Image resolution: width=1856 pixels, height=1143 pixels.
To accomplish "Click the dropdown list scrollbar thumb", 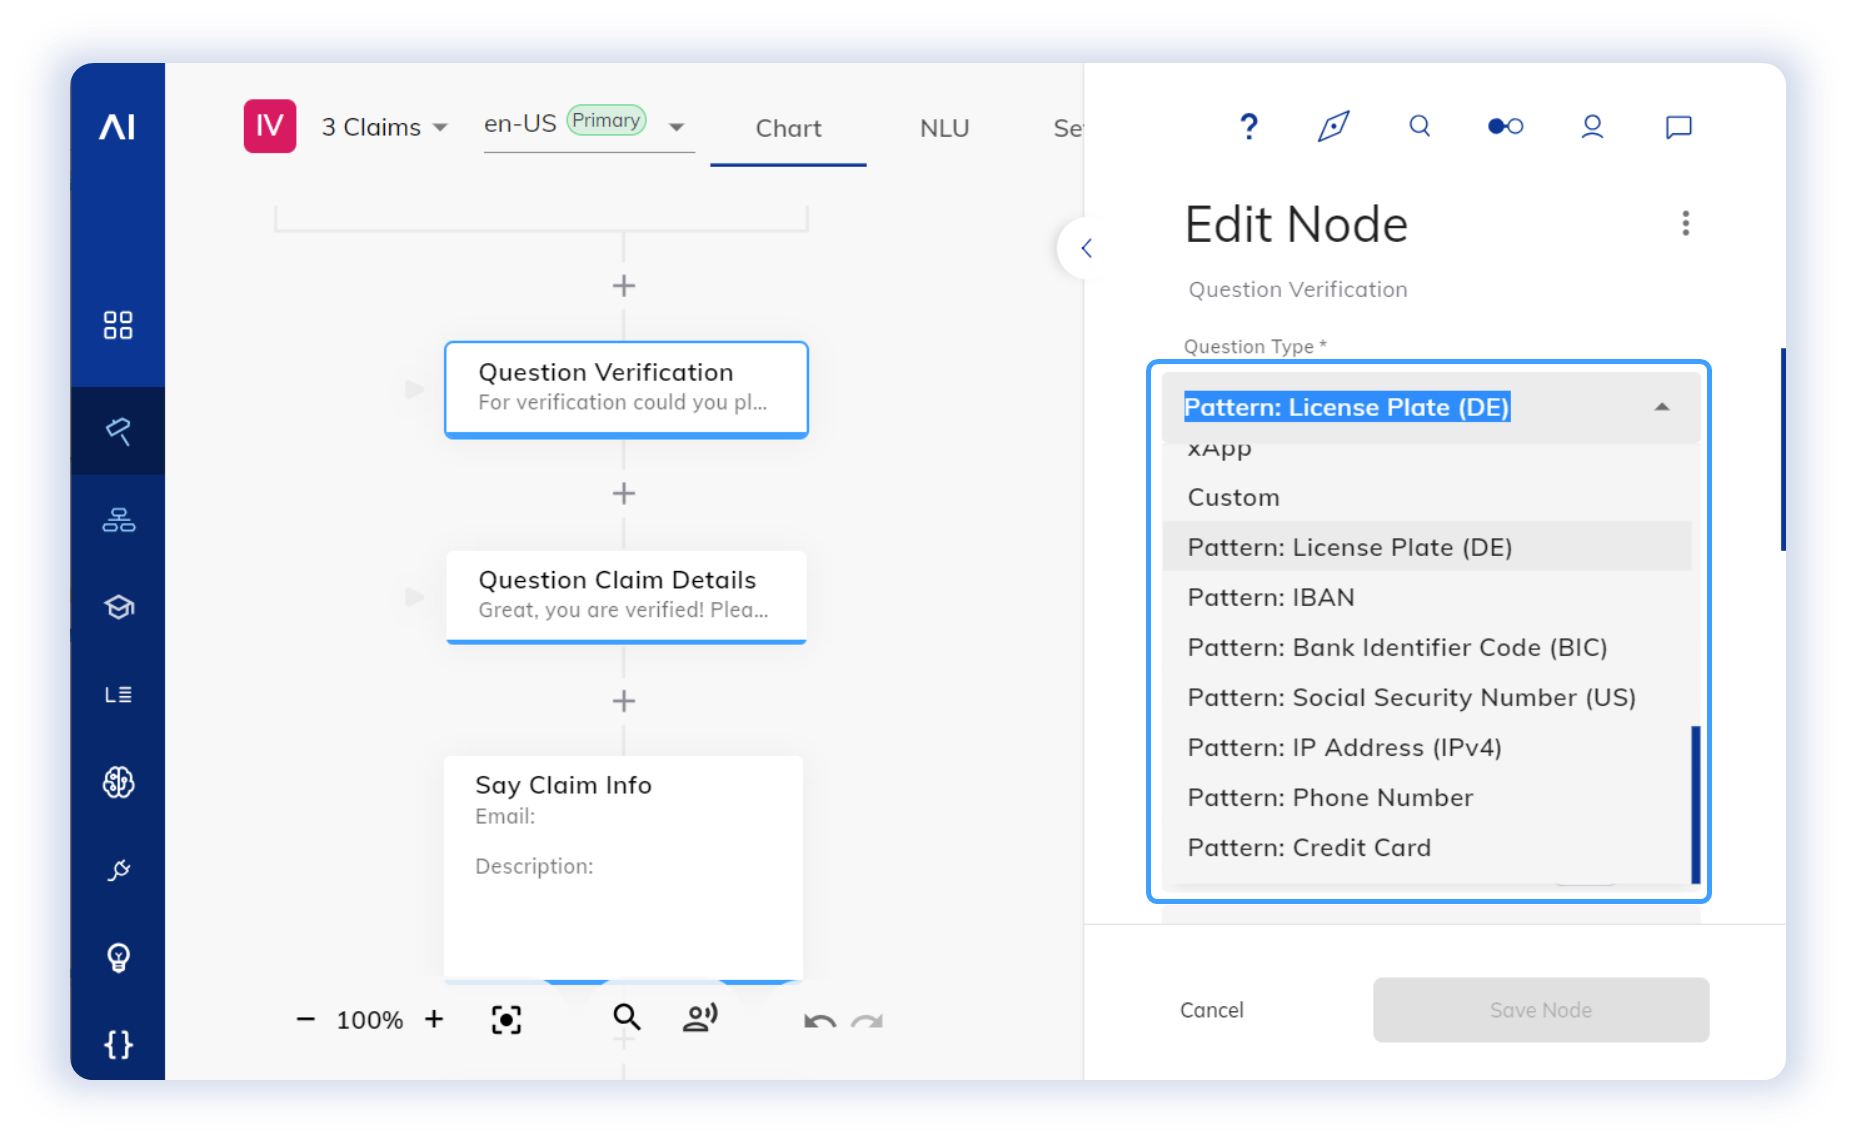I will coord(1695,804).
